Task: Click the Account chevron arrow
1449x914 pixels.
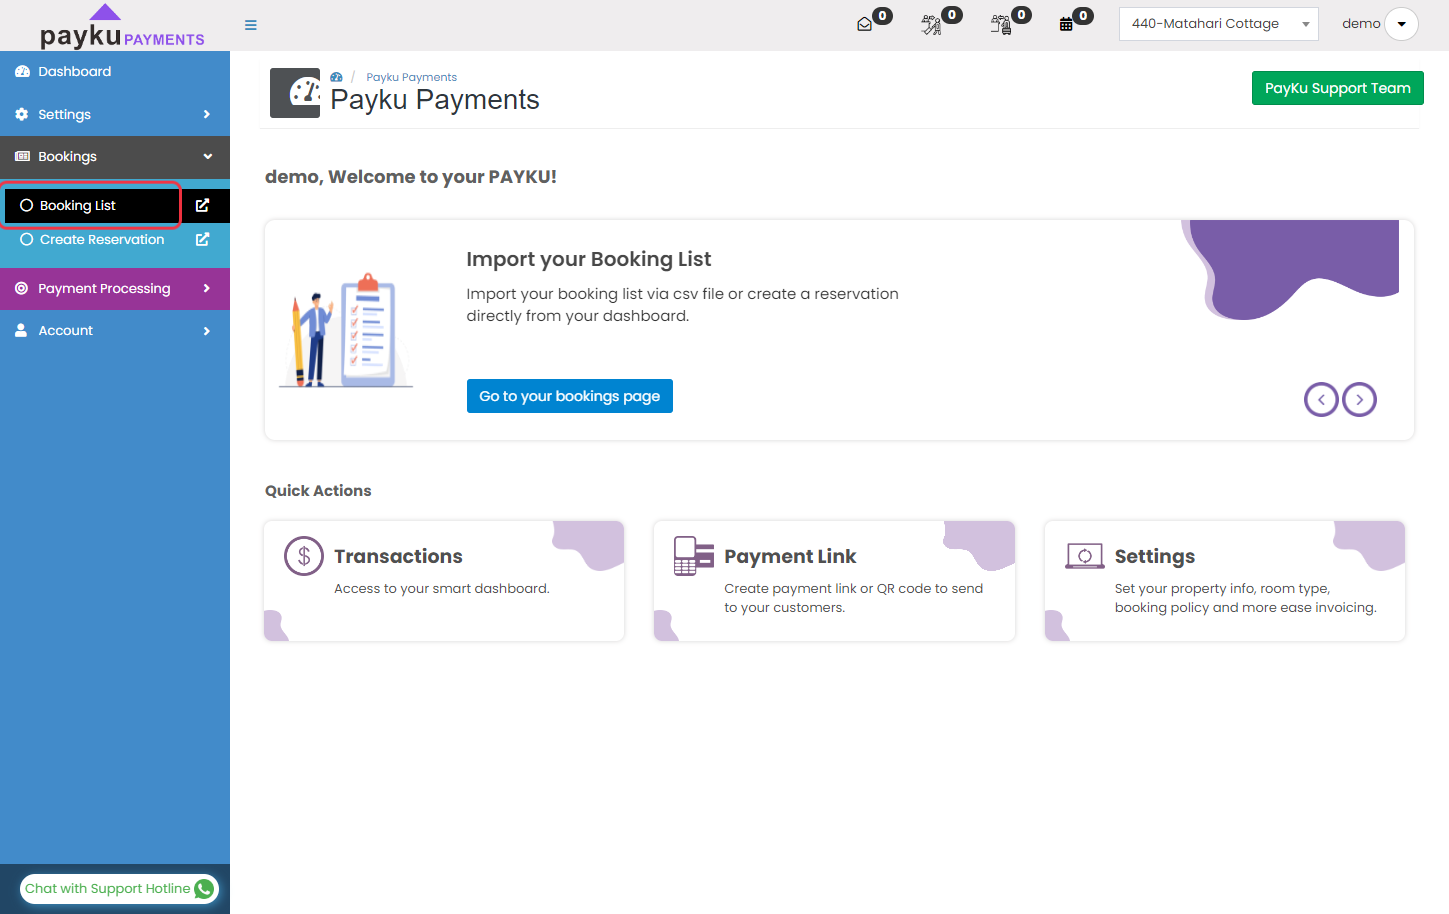Action: tap(207, 331)
